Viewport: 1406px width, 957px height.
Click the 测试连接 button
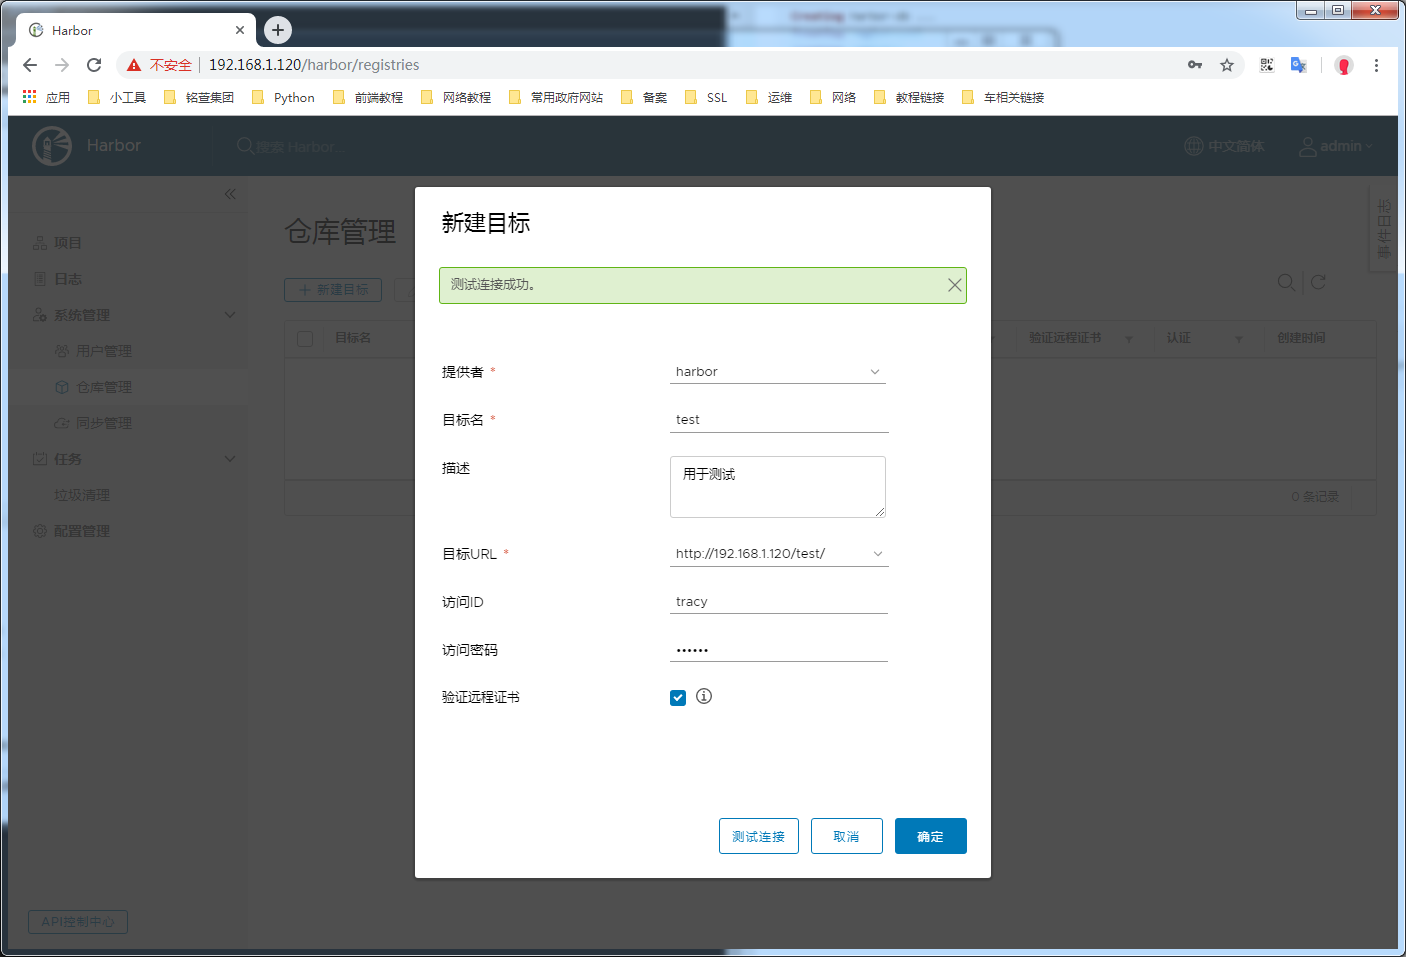[x=758, y=836]
